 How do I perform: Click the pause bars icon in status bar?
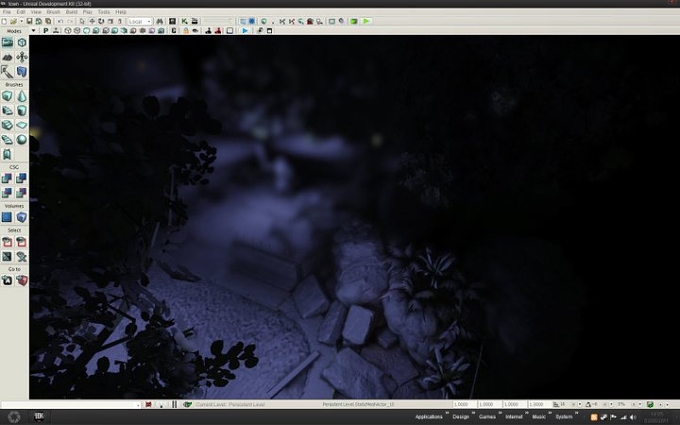point(174,405)
